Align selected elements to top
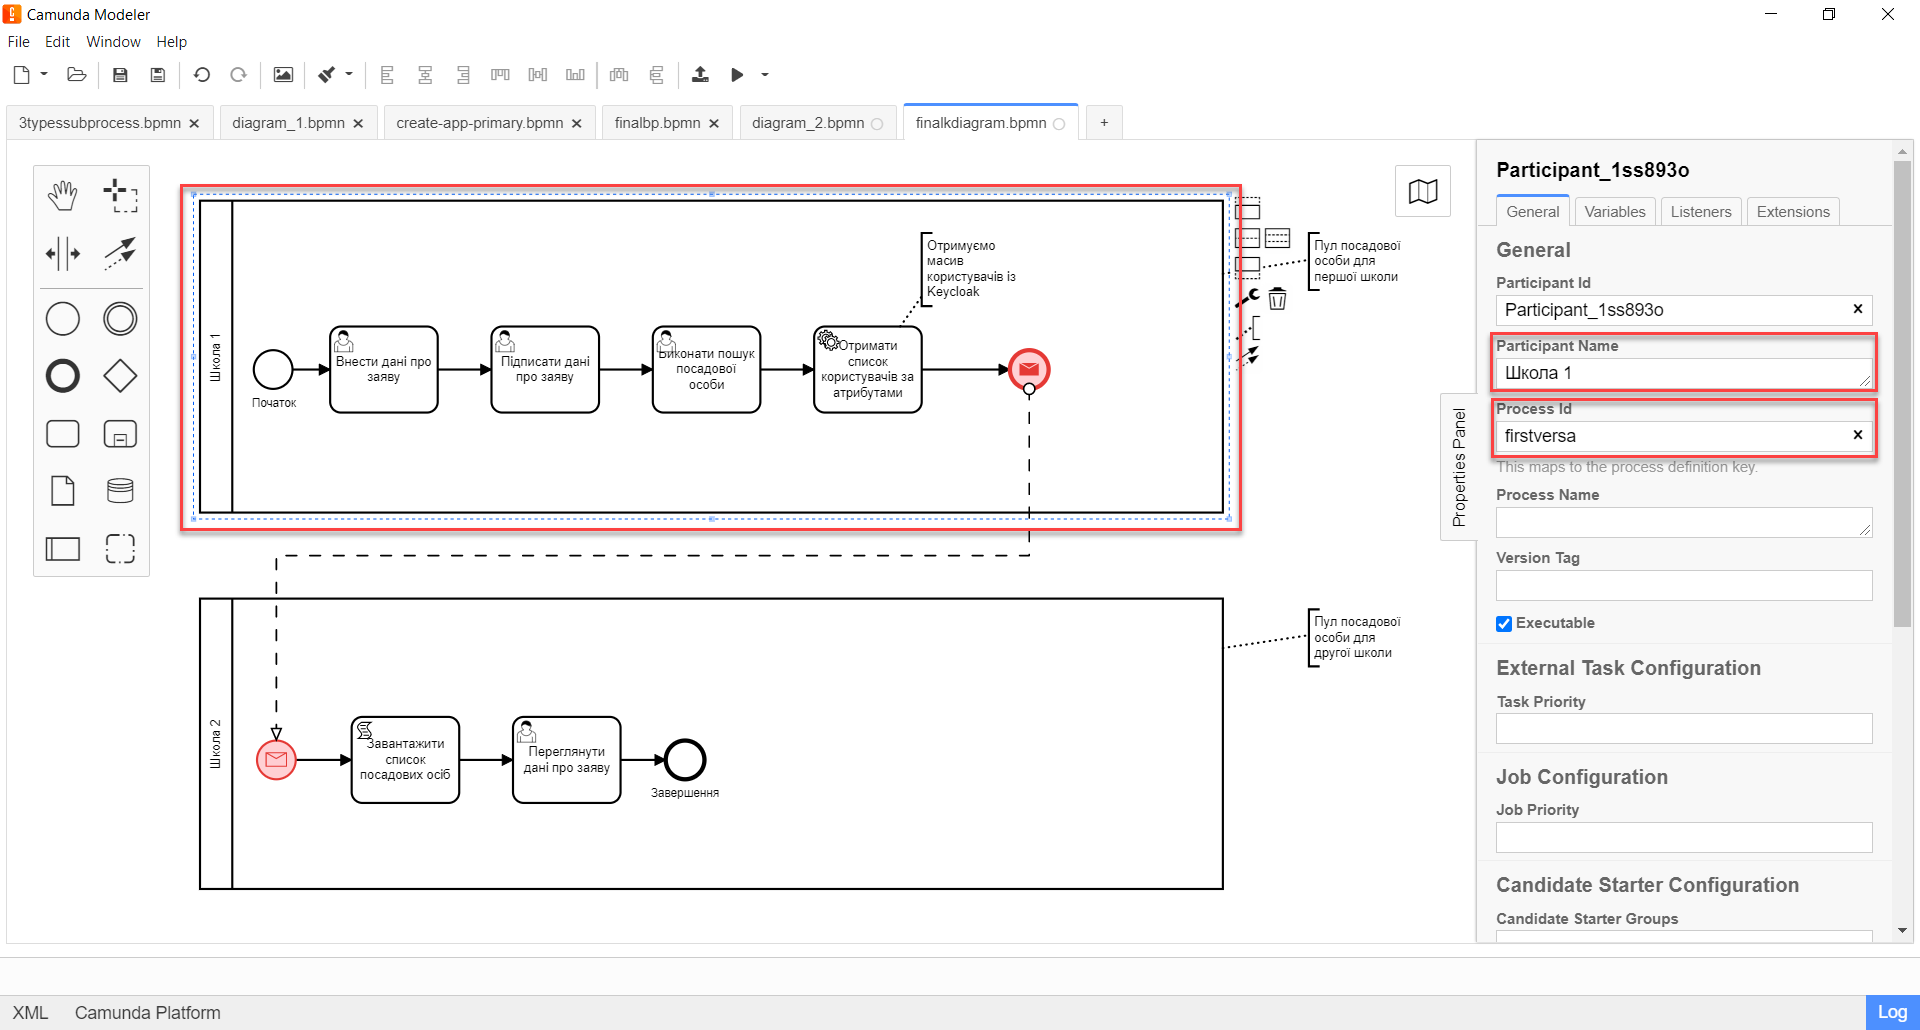The image size is (1920, 1030). pyautogui.click(x=501, y=75)
